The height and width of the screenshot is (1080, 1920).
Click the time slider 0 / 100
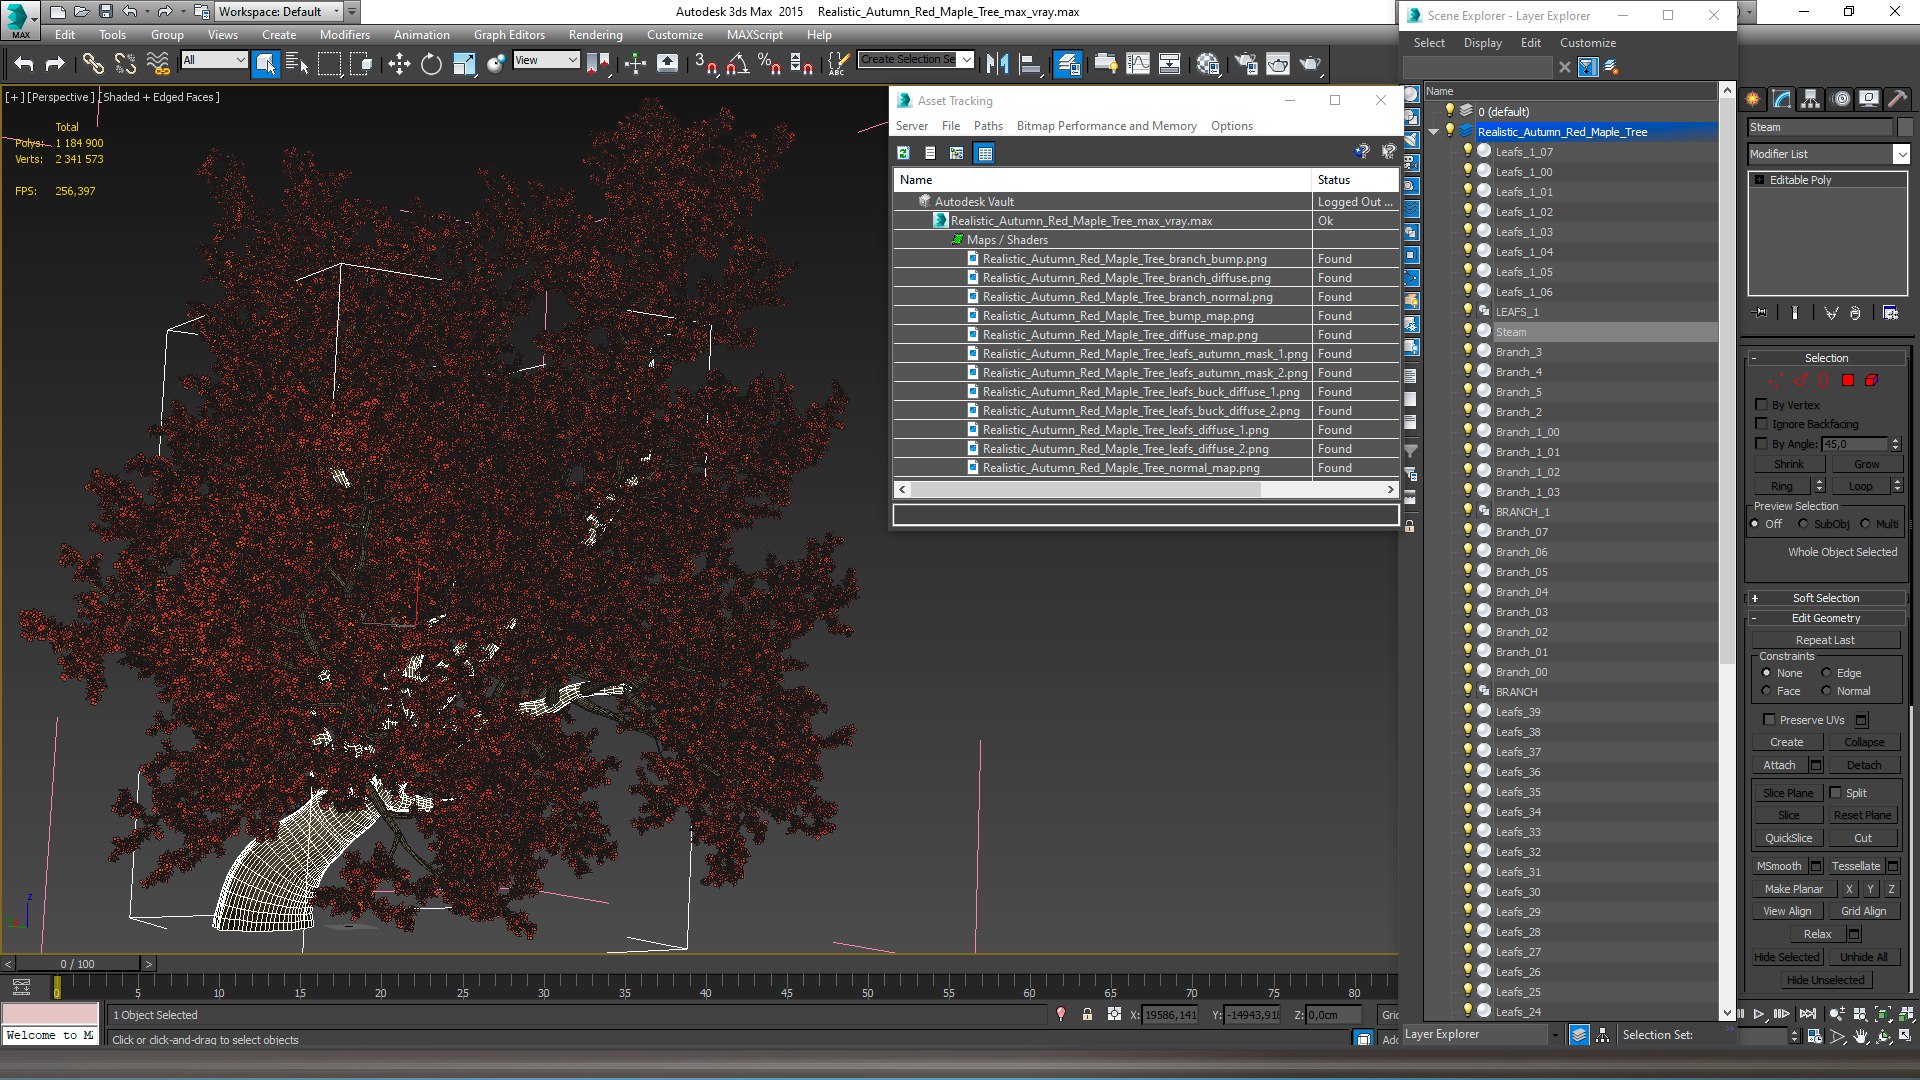[x=77, y=964]
